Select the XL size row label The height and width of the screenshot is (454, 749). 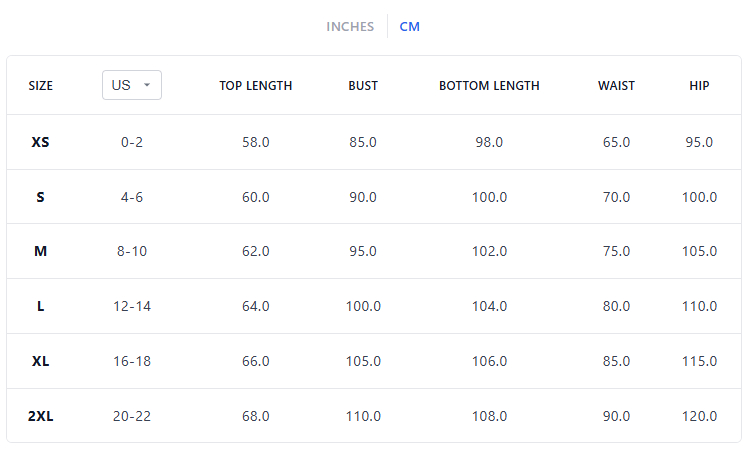pos(41,361)
